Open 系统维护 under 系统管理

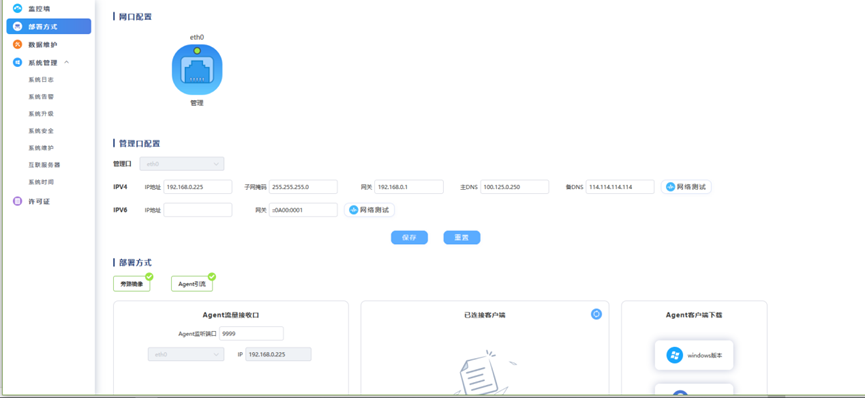pyautogui.click(x=41, y=148)
